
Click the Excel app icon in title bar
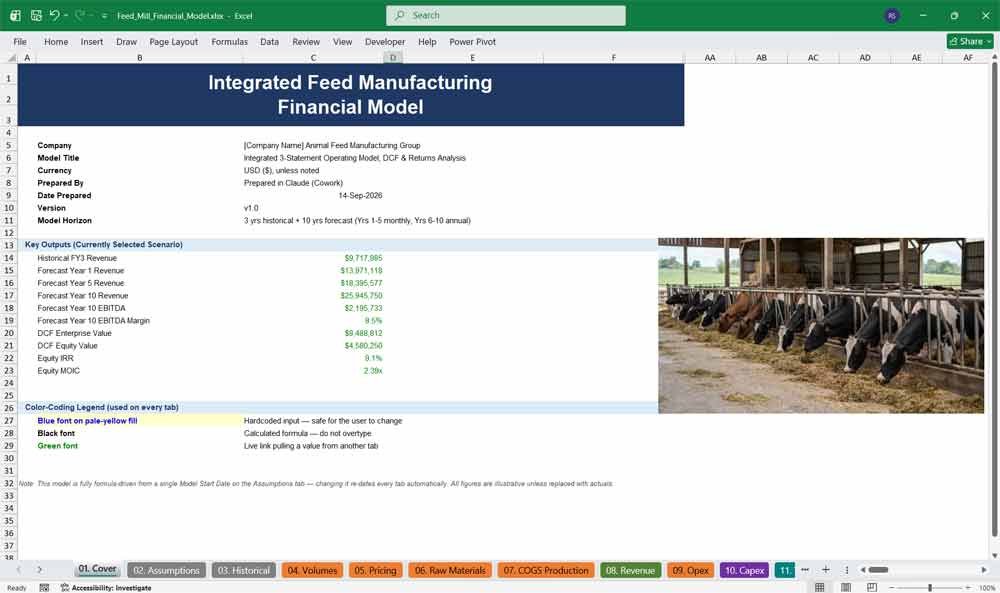pyautogui.click(x=15, y=15)
